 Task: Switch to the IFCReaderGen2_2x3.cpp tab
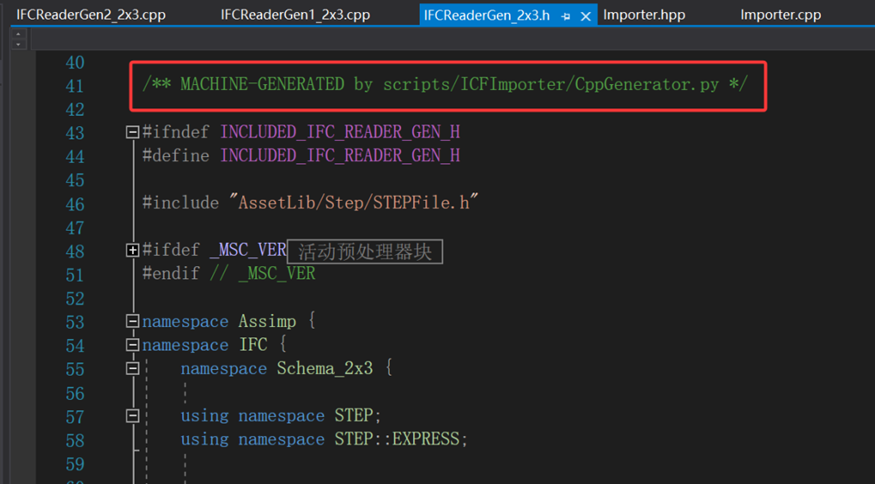coord(91,15)
